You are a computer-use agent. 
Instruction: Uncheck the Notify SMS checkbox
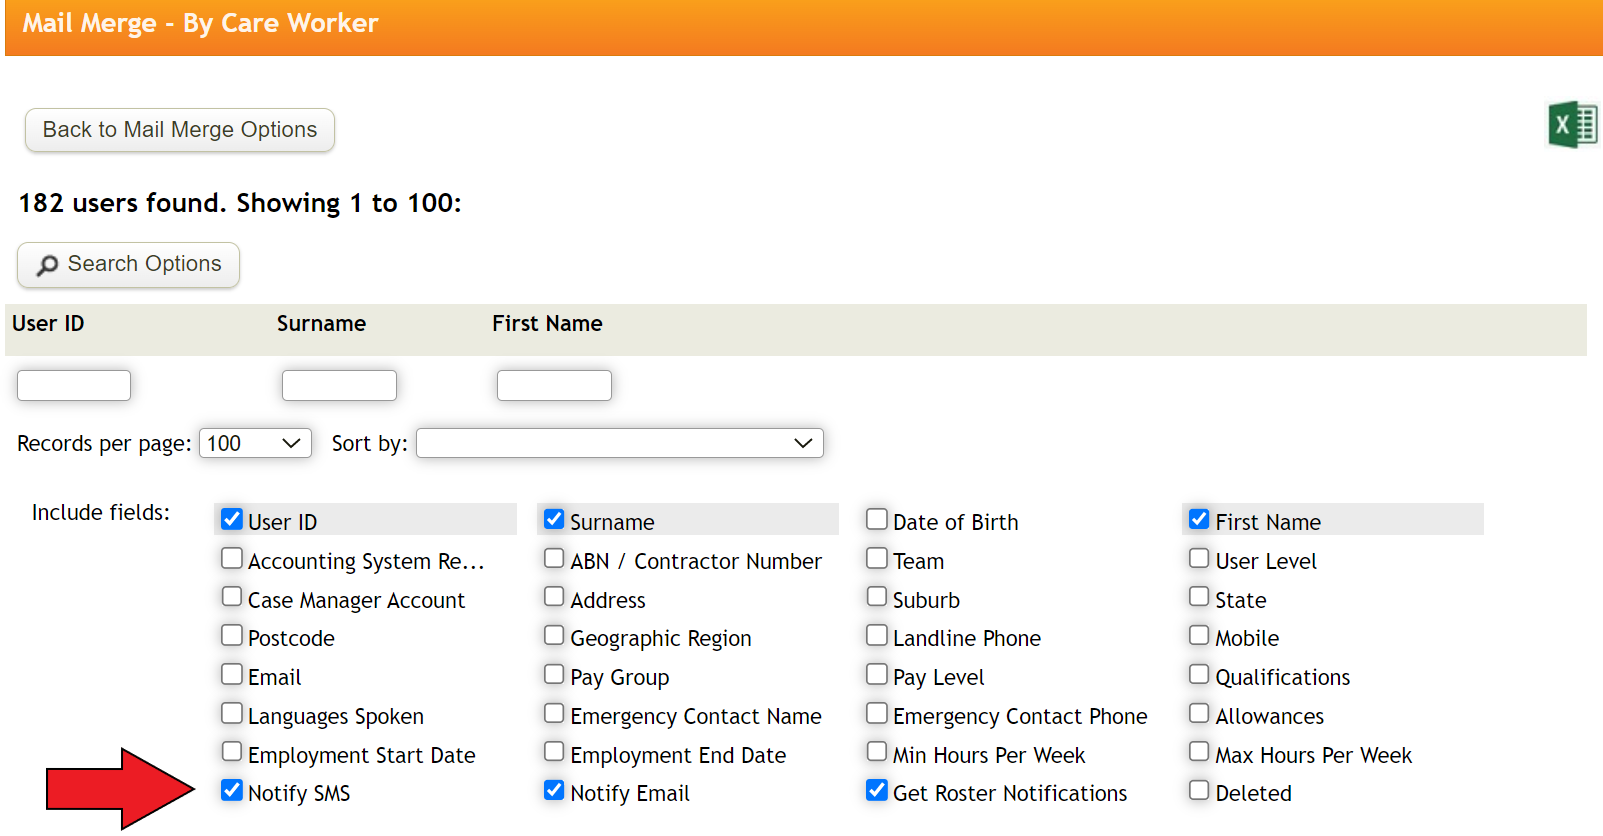[232, 790]
